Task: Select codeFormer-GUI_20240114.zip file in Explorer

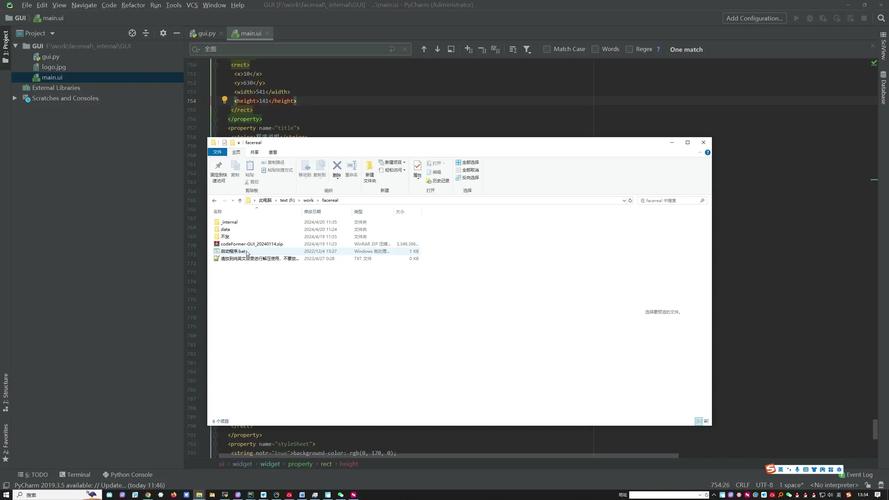Action: point(252,244)
